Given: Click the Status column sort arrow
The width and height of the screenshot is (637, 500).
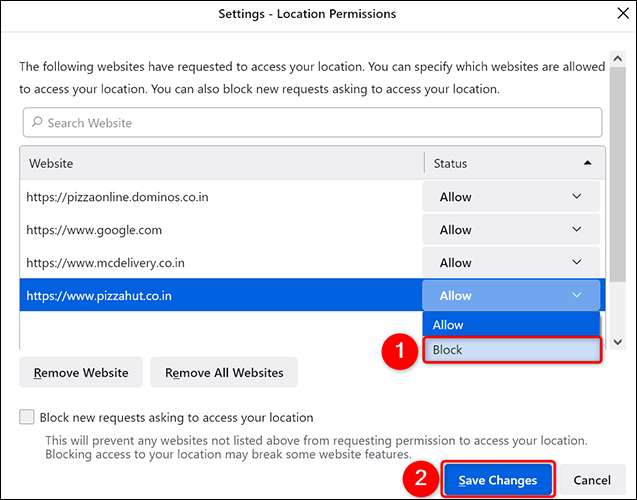Looking at the screenshot, I should (x=587, y=163).
